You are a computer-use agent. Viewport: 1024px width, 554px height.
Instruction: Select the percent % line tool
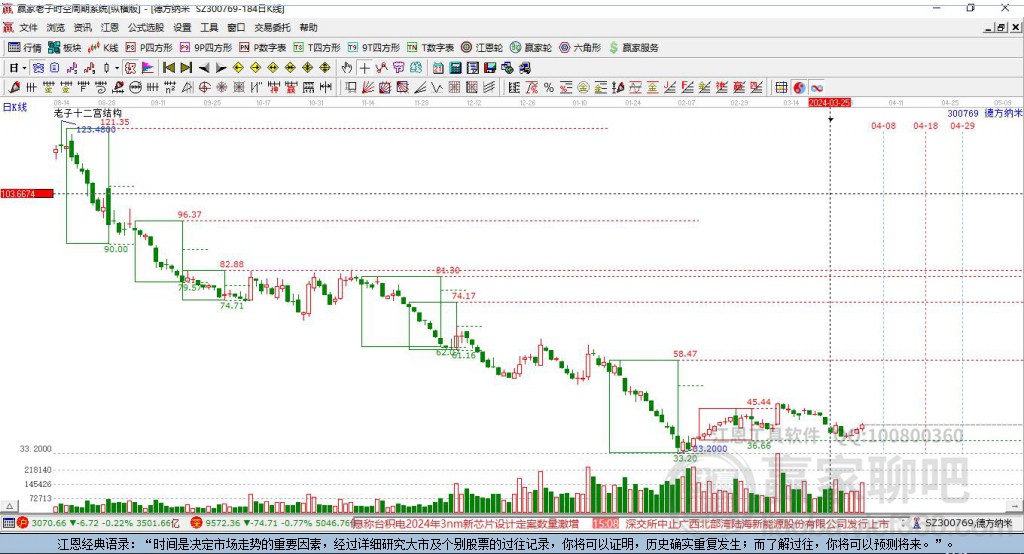point(549,88)
